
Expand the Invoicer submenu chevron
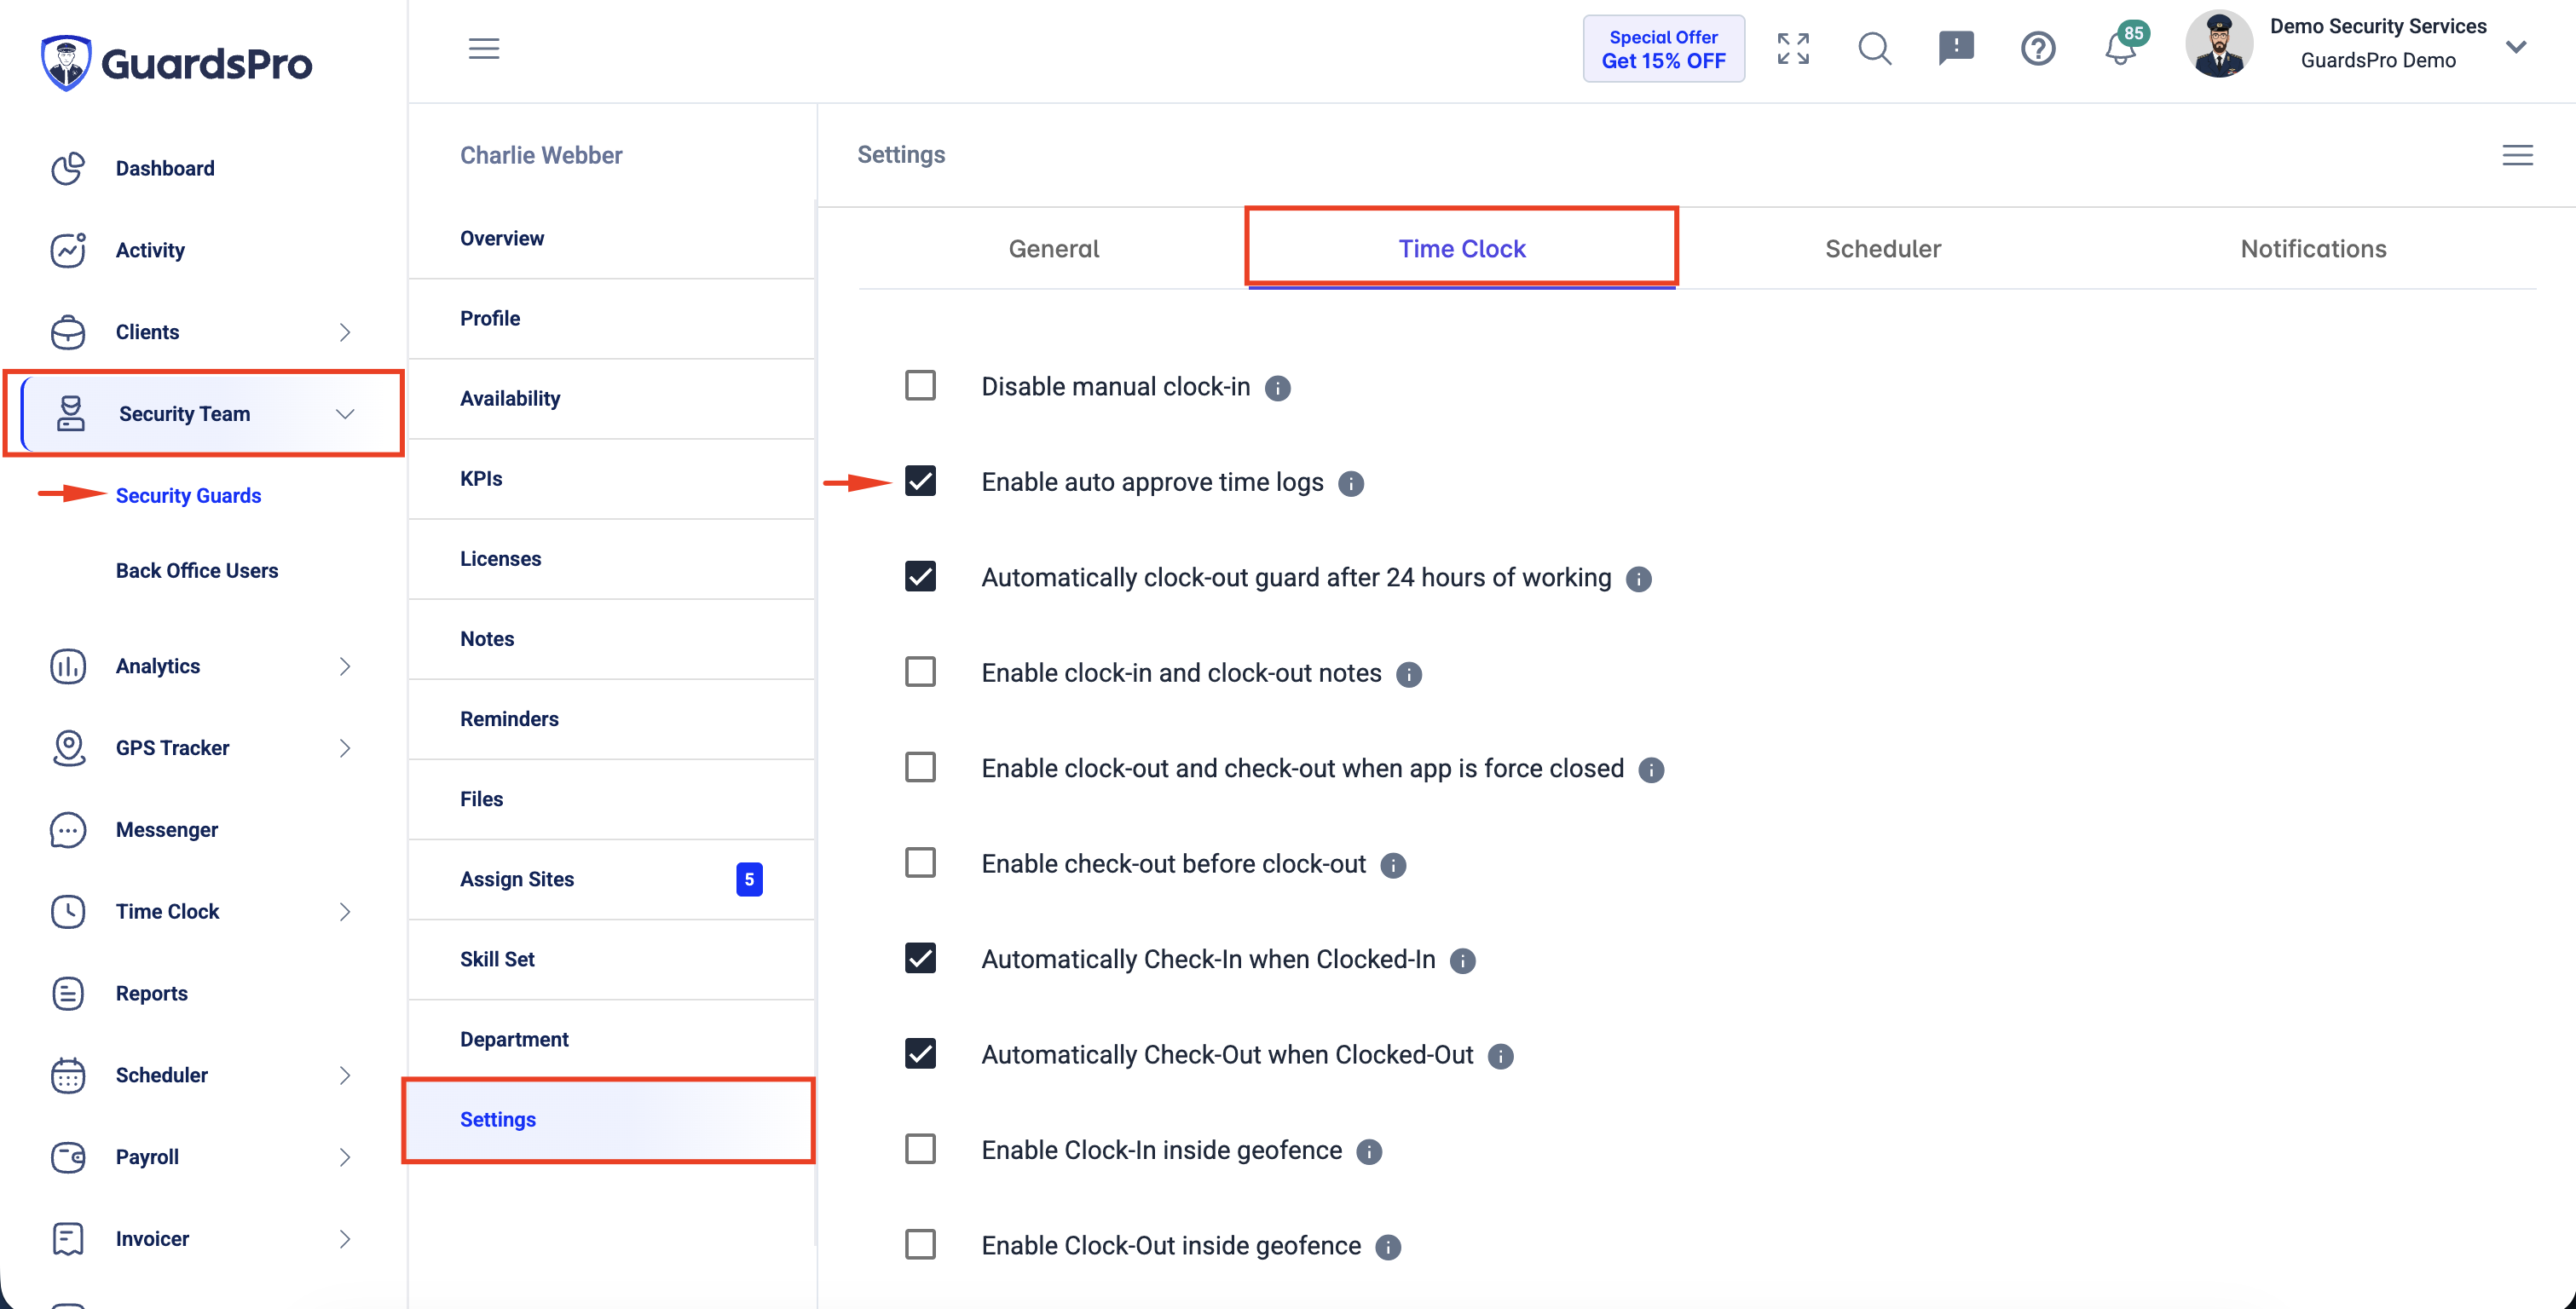(345, 1239)
